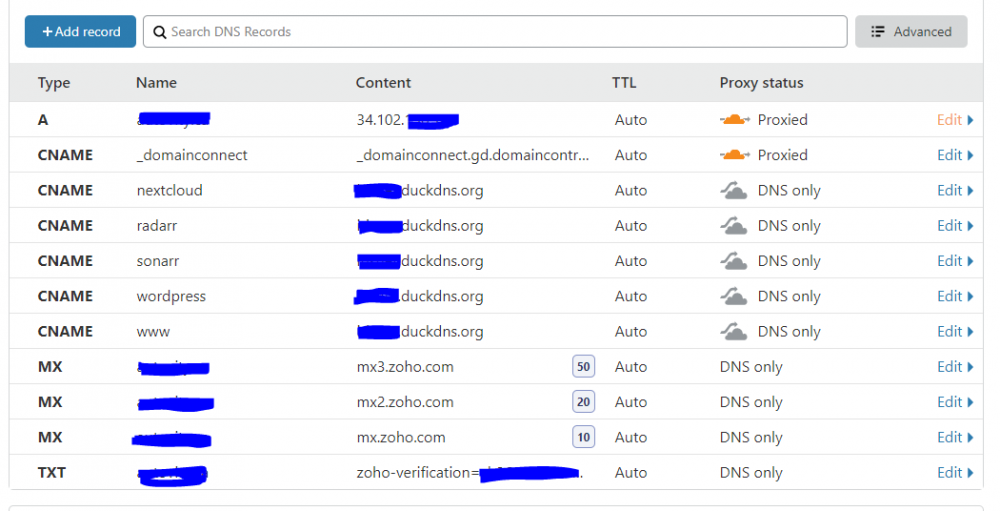Click the Name column header
Screen dimensions: 1000x511
click(156, 83)
